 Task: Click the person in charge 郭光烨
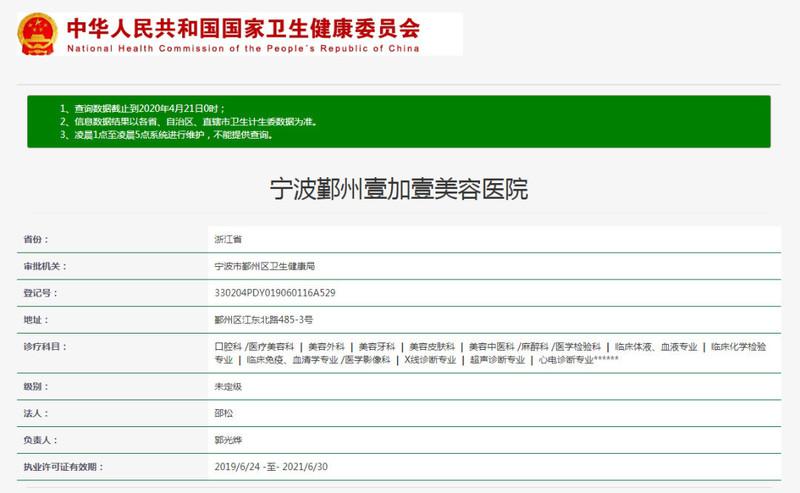click(x=228, y=439)
